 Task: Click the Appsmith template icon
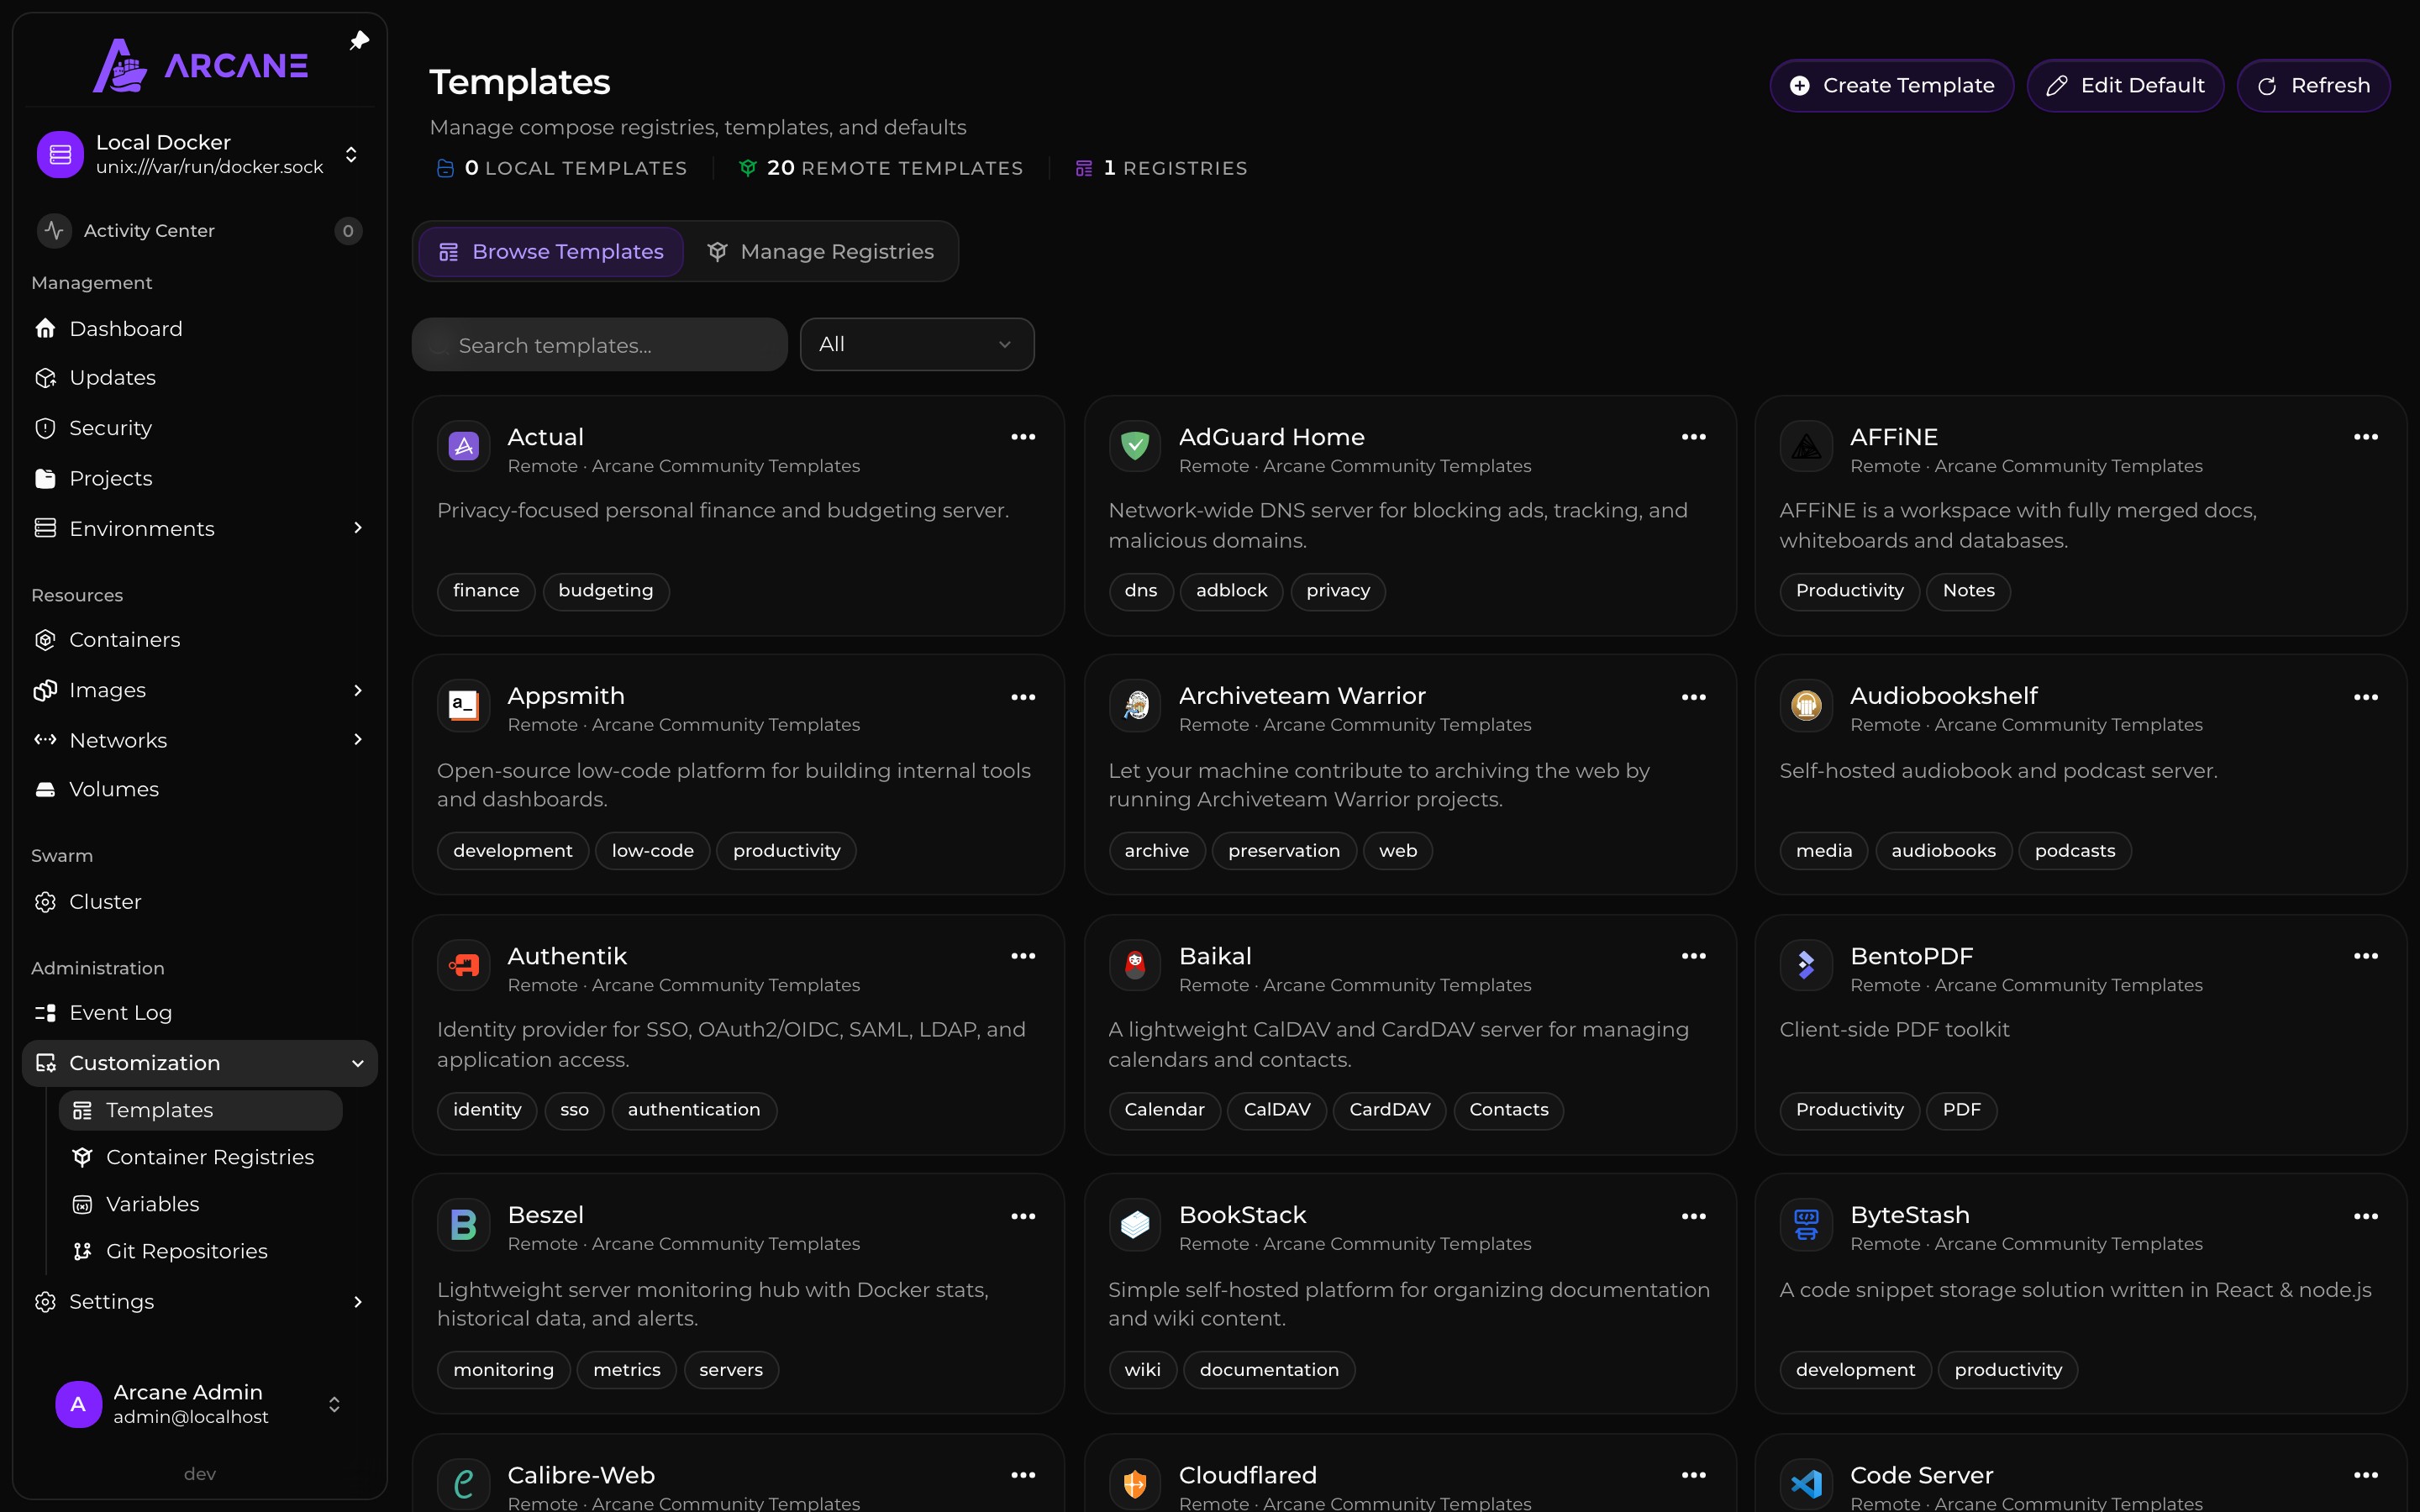[463, 705]
